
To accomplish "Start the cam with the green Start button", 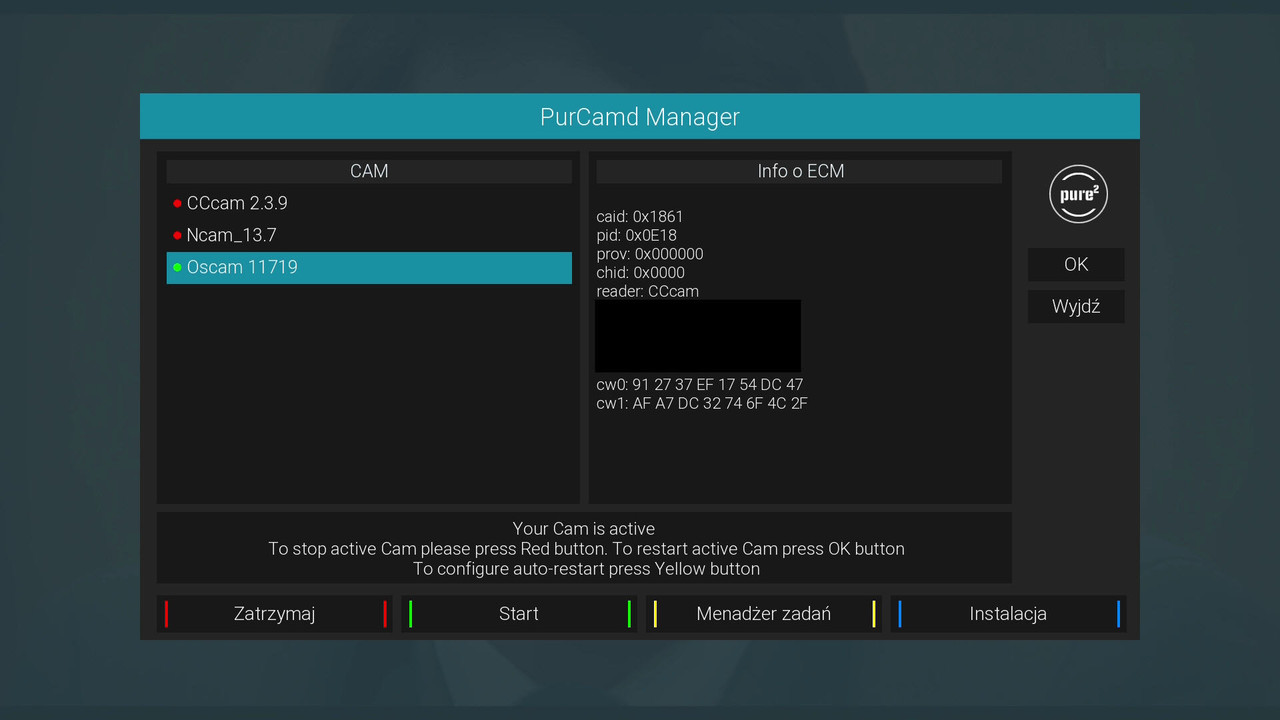I will pyautogui.click(x=519, y=614).
